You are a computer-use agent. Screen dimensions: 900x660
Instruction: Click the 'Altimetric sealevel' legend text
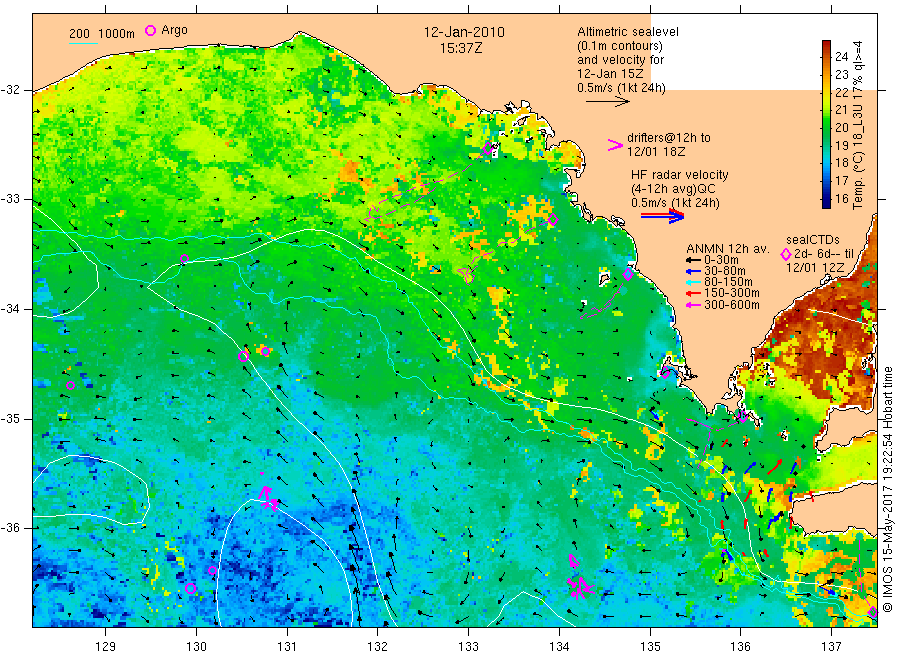click(x=627, y=32)
